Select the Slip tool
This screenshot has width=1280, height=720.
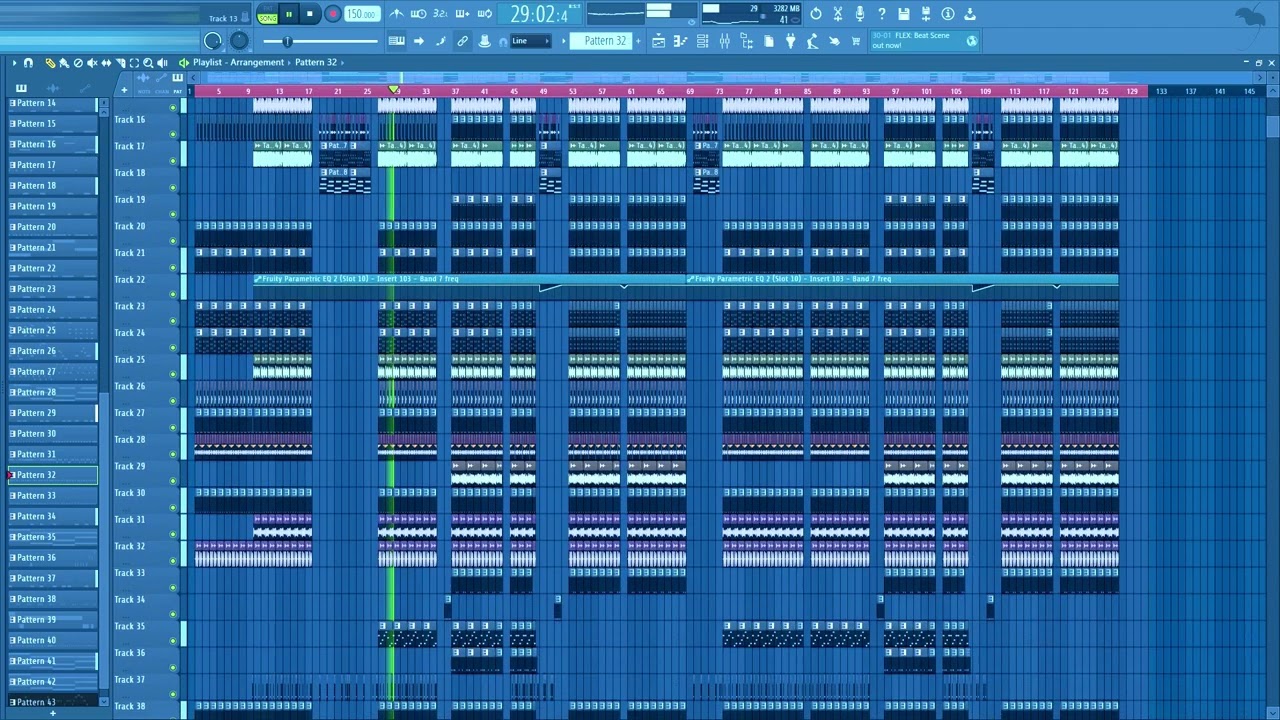coord(106,62)
